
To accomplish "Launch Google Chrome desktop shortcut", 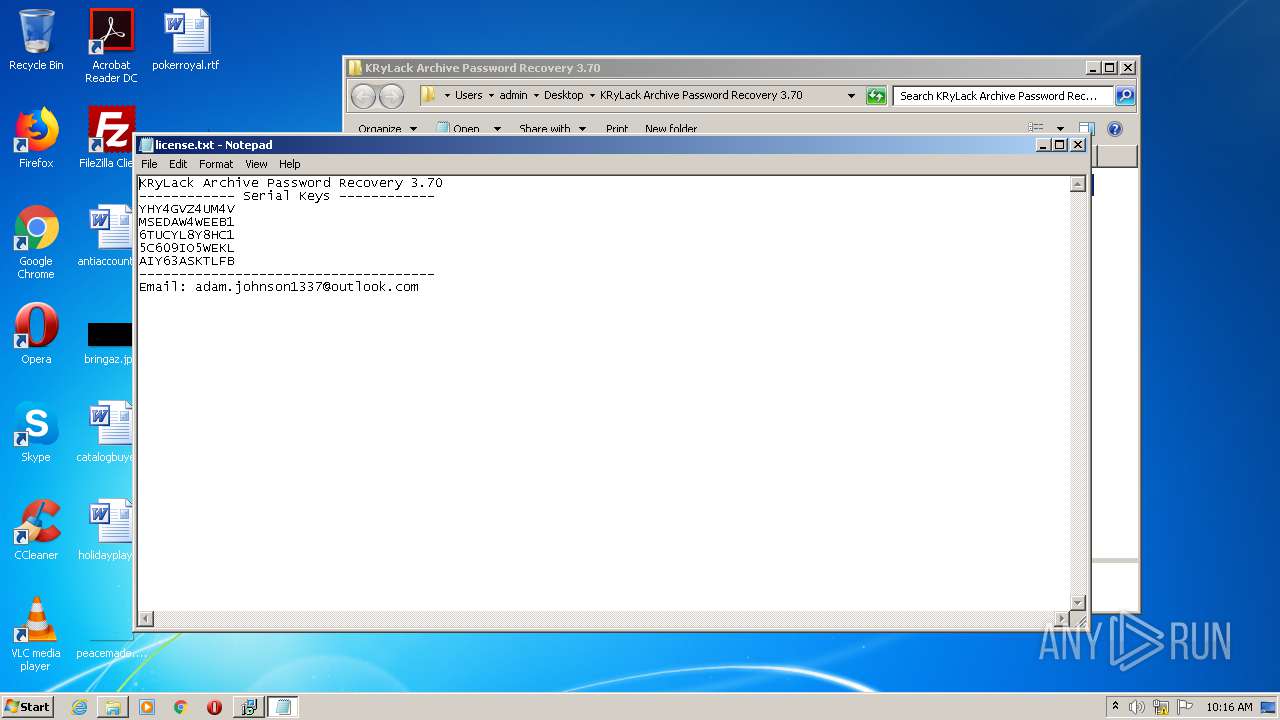I will coord(36,242).
